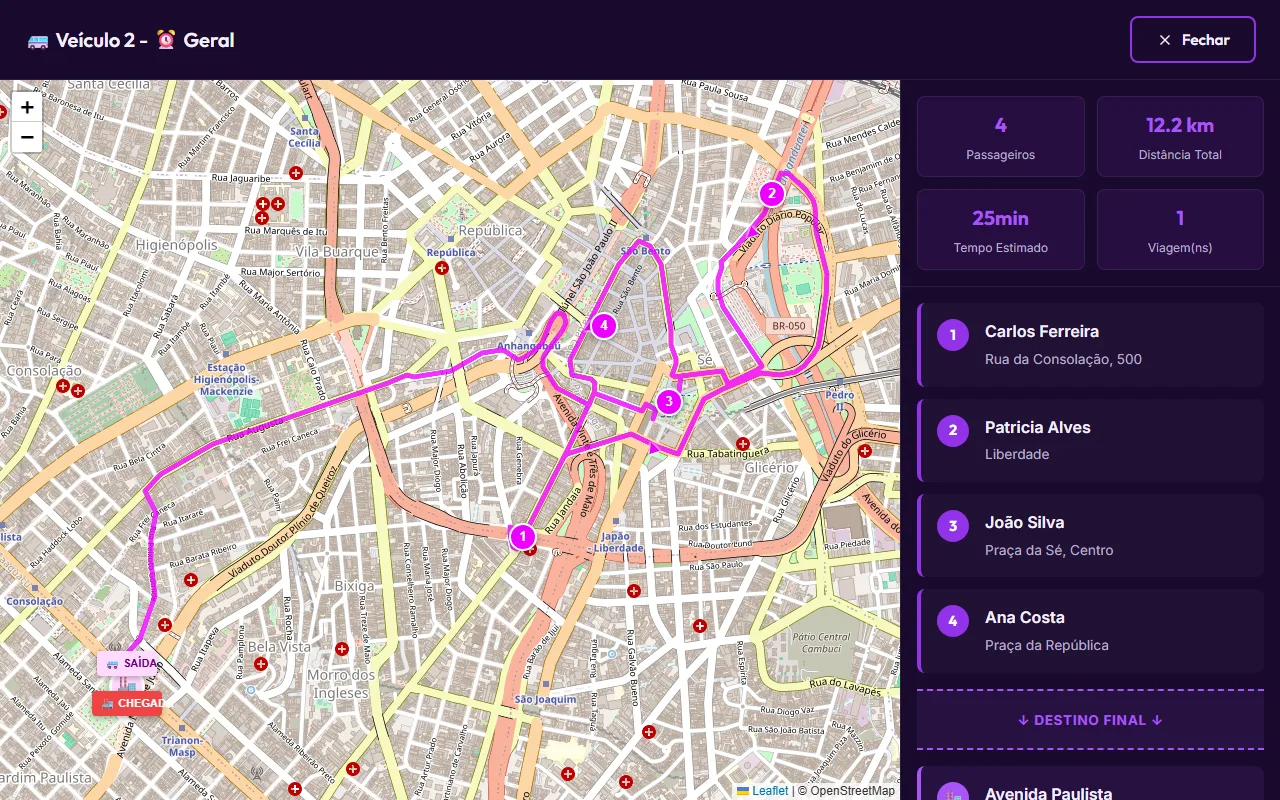Screen dimensions: 1280x800
Task: Click map stop marker number 3
Action: coord(668,402)
